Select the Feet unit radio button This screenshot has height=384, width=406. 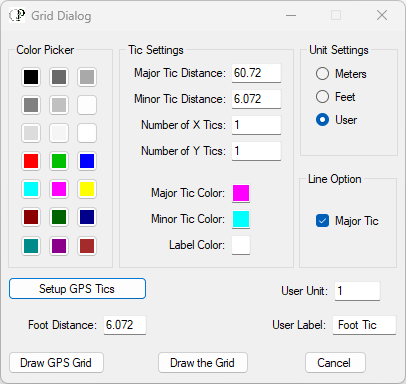tap(322, 97)
